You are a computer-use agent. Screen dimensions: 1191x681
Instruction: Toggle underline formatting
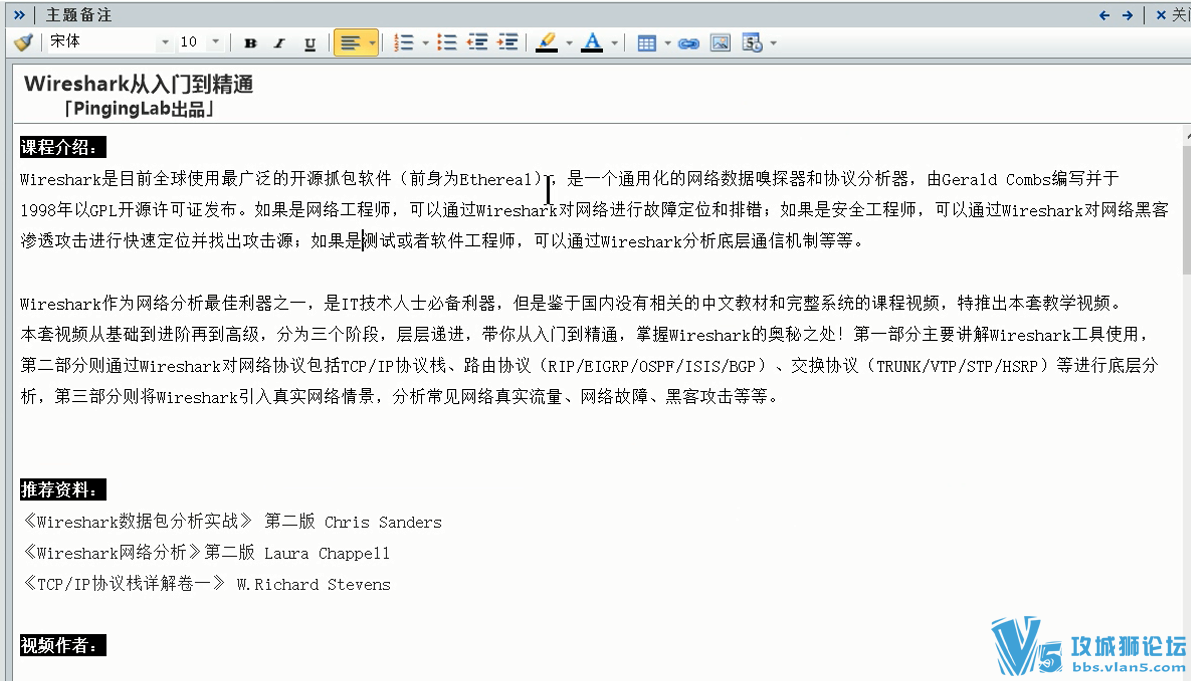310,43
